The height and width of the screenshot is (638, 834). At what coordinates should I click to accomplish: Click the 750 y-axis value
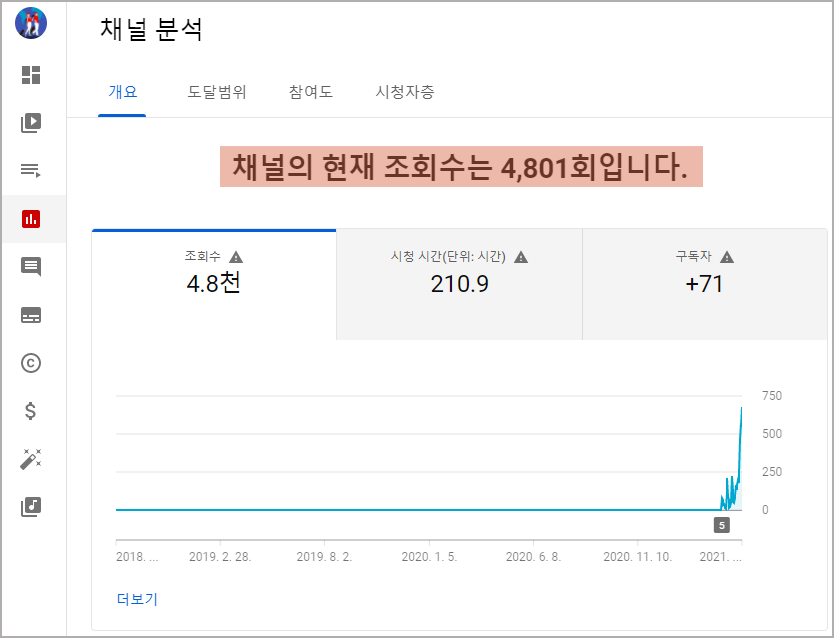click(772, 396)
